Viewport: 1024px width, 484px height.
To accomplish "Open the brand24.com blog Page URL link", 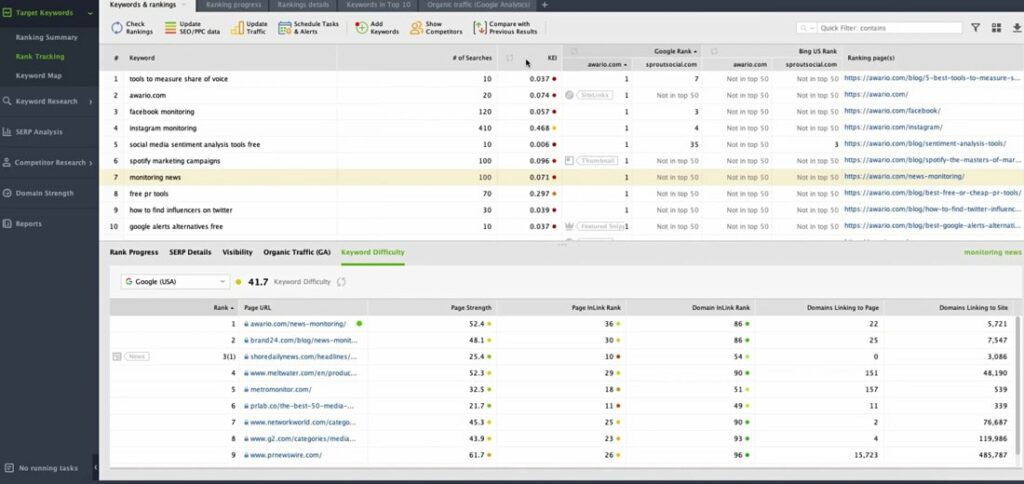I will tap(304, 340).
